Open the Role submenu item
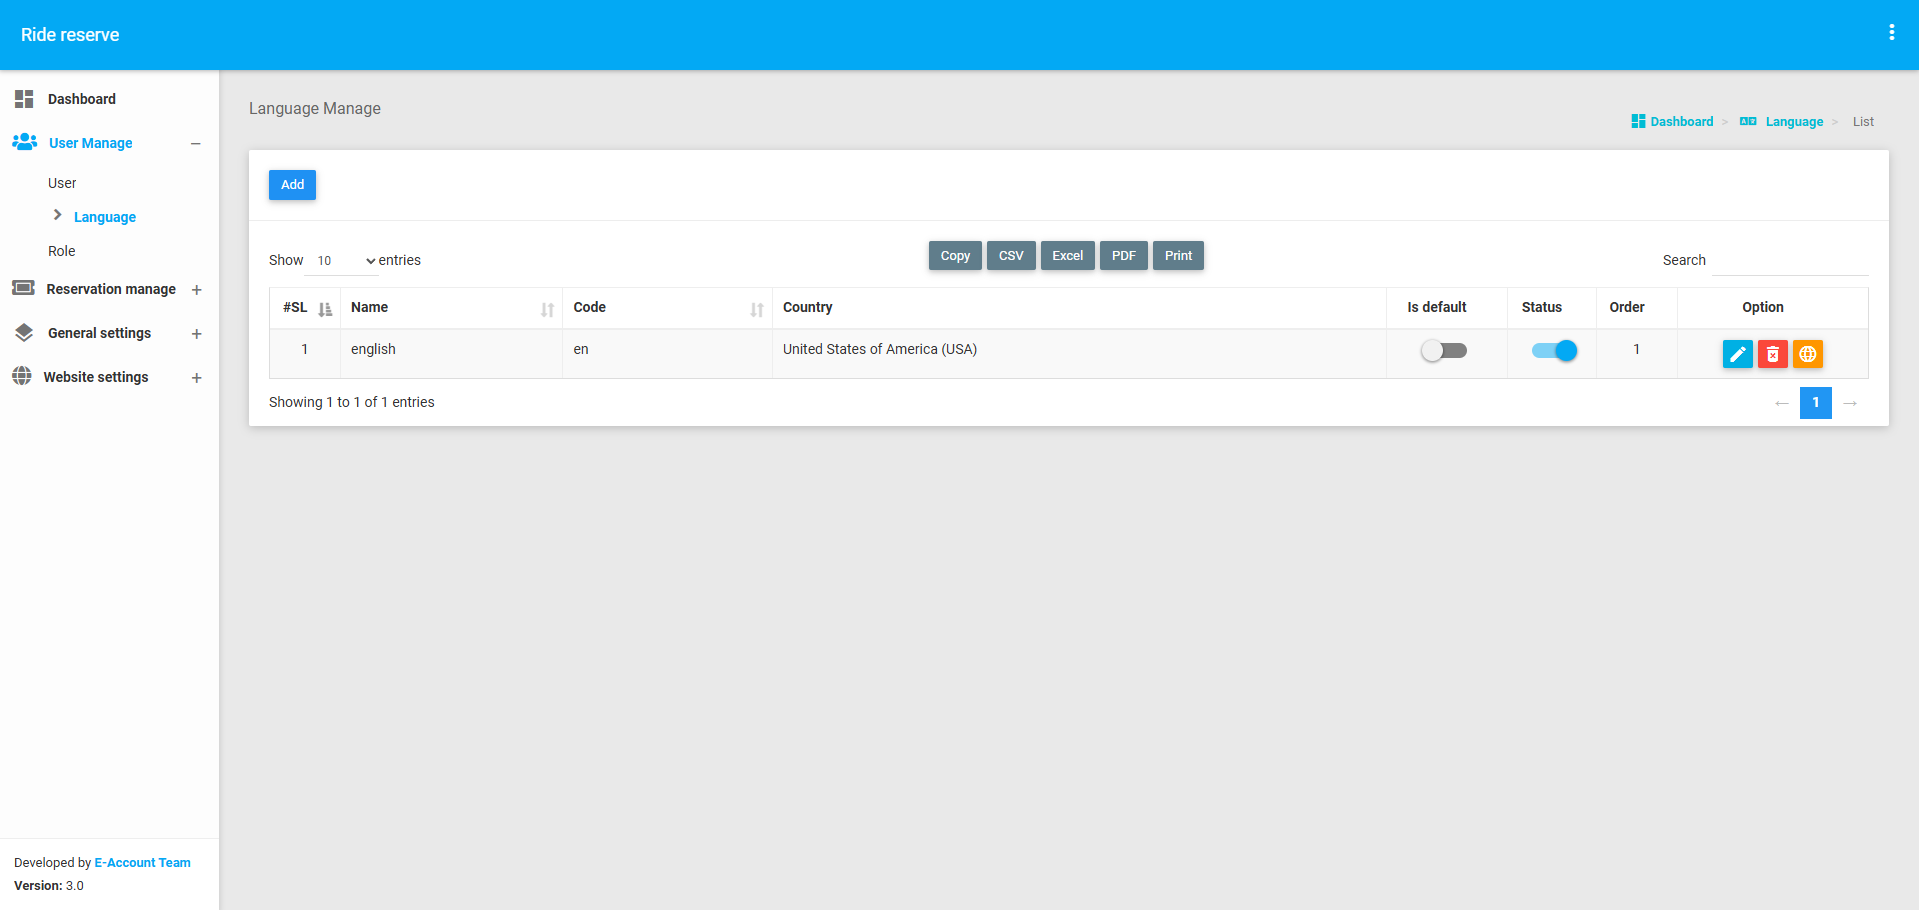The image size is (1919, 910). pos(62,251)
